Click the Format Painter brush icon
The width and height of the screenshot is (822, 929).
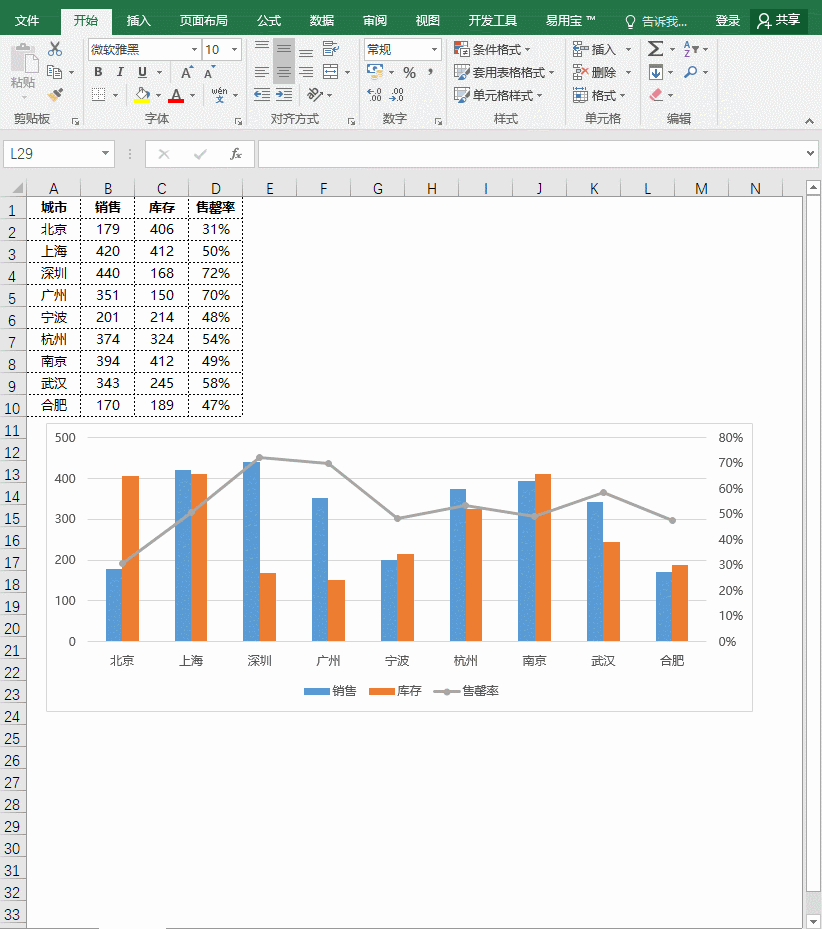point(55,95)
